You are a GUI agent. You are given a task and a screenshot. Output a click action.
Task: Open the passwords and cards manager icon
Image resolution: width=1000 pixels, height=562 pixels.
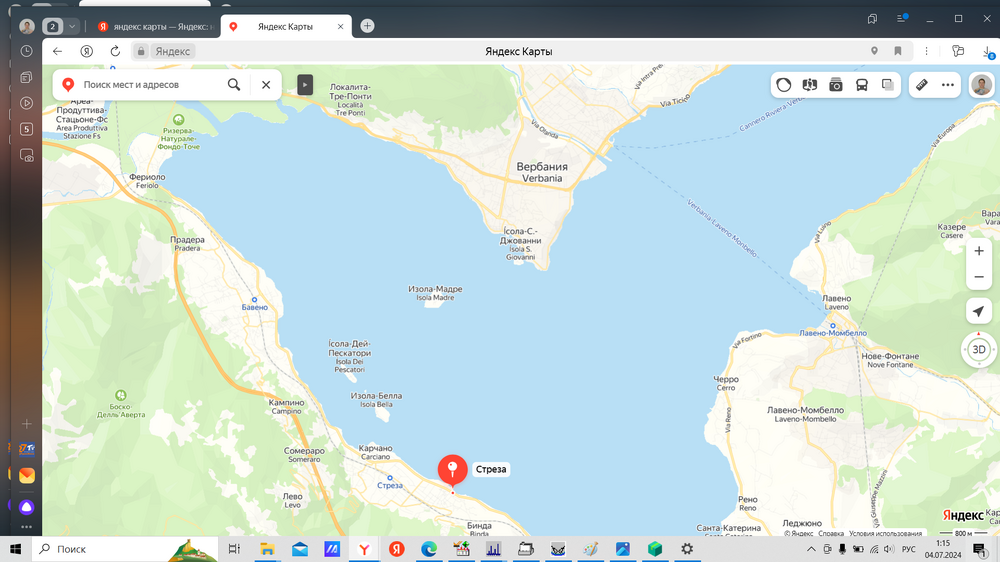coord(957,51)
